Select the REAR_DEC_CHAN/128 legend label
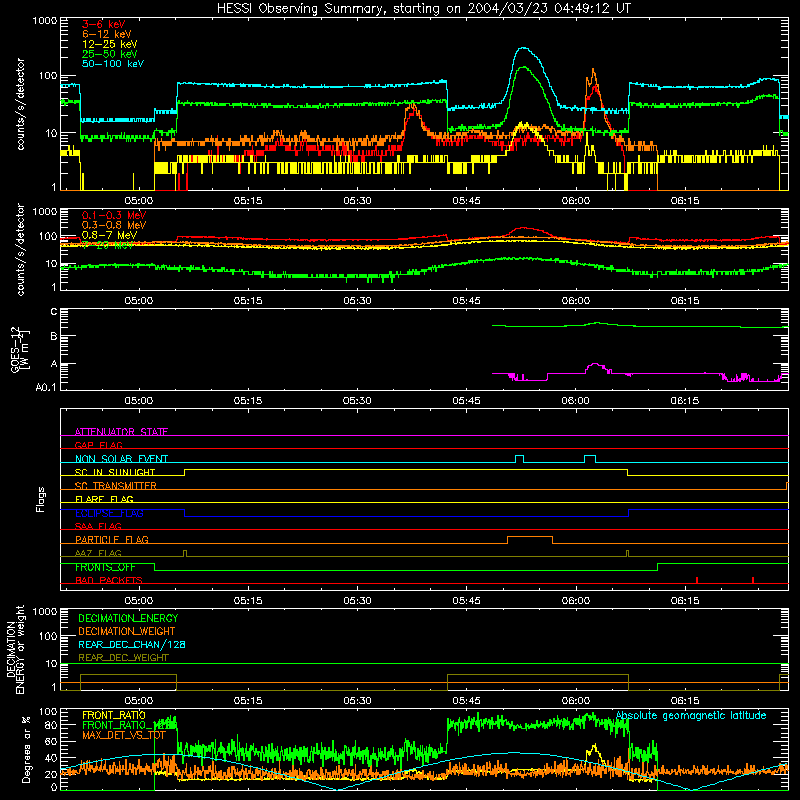This screenshot has height=800, width=800. point(132,644)
